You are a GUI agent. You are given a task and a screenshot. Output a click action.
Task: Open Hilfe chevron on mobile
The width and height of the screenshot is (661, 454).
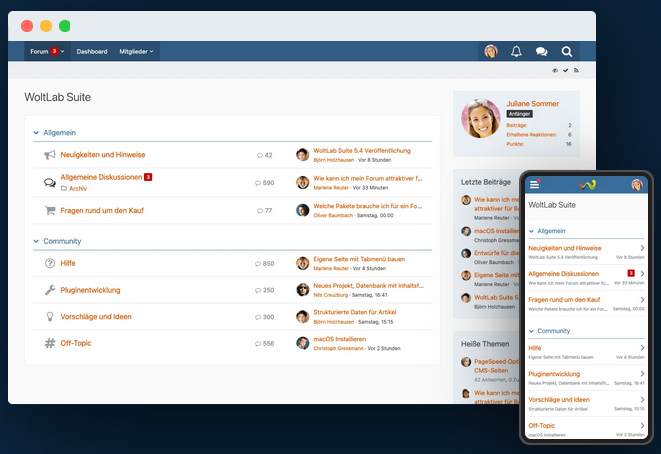[642, 348]
